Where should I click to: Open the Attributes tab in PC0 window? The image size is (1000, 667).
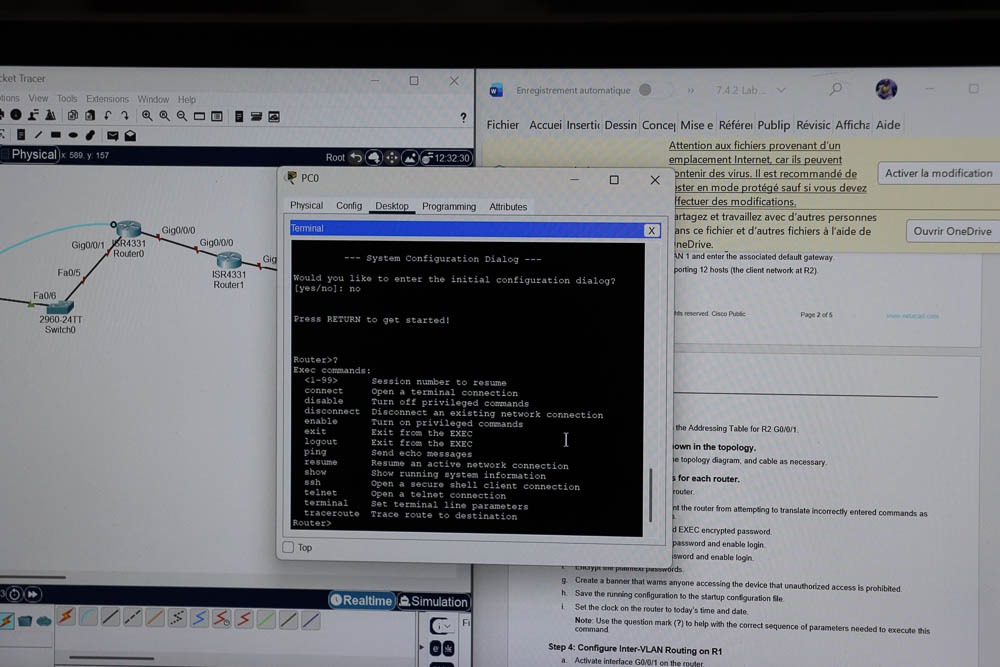(508, 207)
